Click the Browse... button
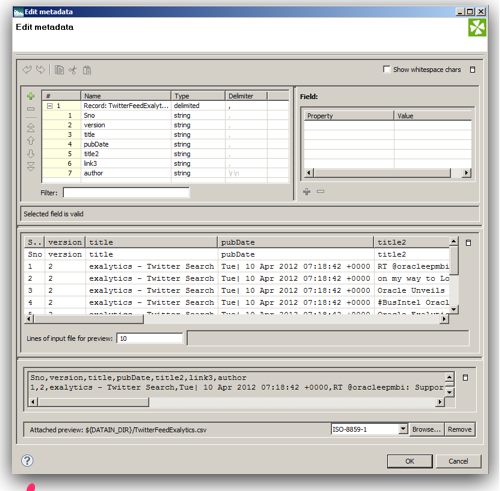This screenshot has width=500, height=491. point(426,429)
